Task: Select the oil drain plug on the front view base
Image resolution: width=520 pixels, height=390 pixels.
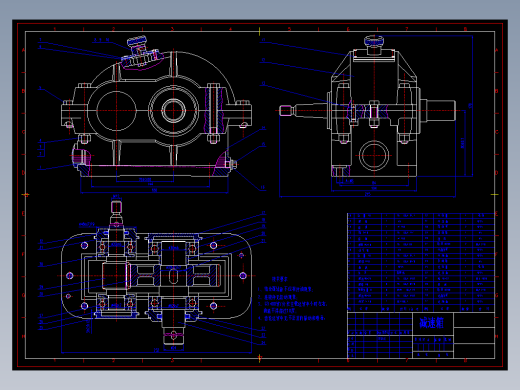Action: (x=232, y=164)
